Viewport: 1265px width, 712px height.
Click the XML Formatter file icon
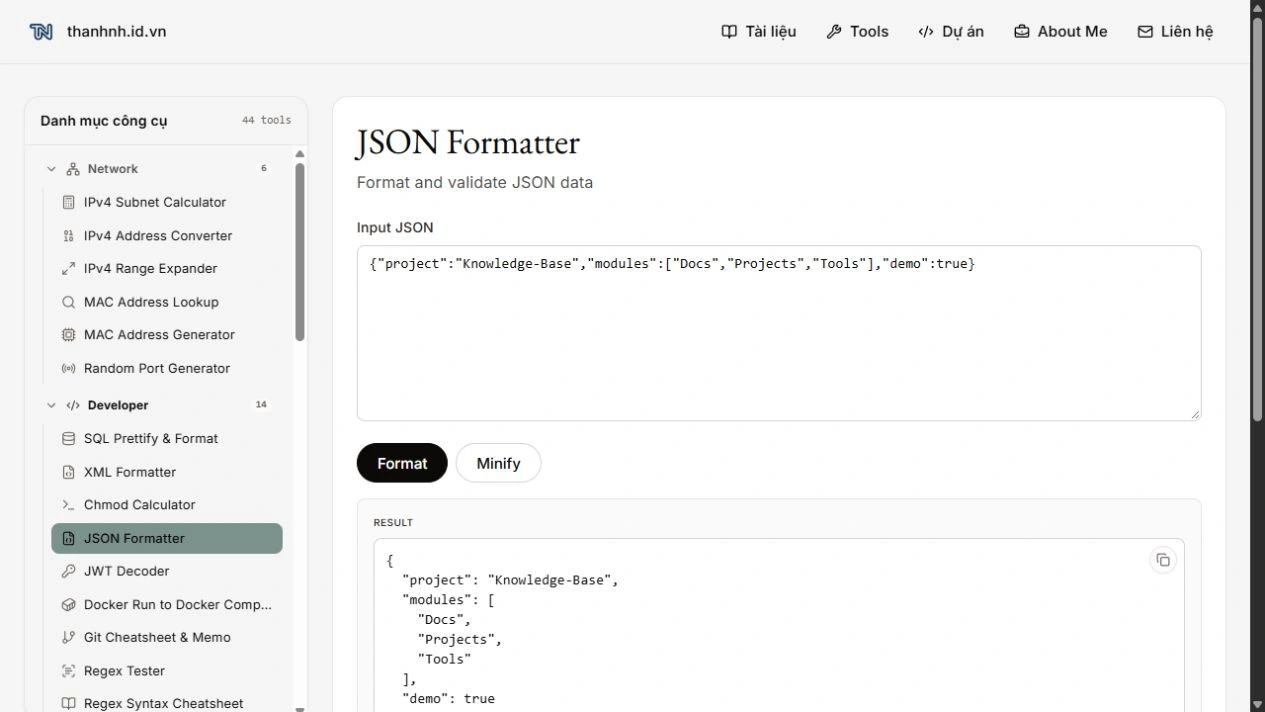(68, 472)
